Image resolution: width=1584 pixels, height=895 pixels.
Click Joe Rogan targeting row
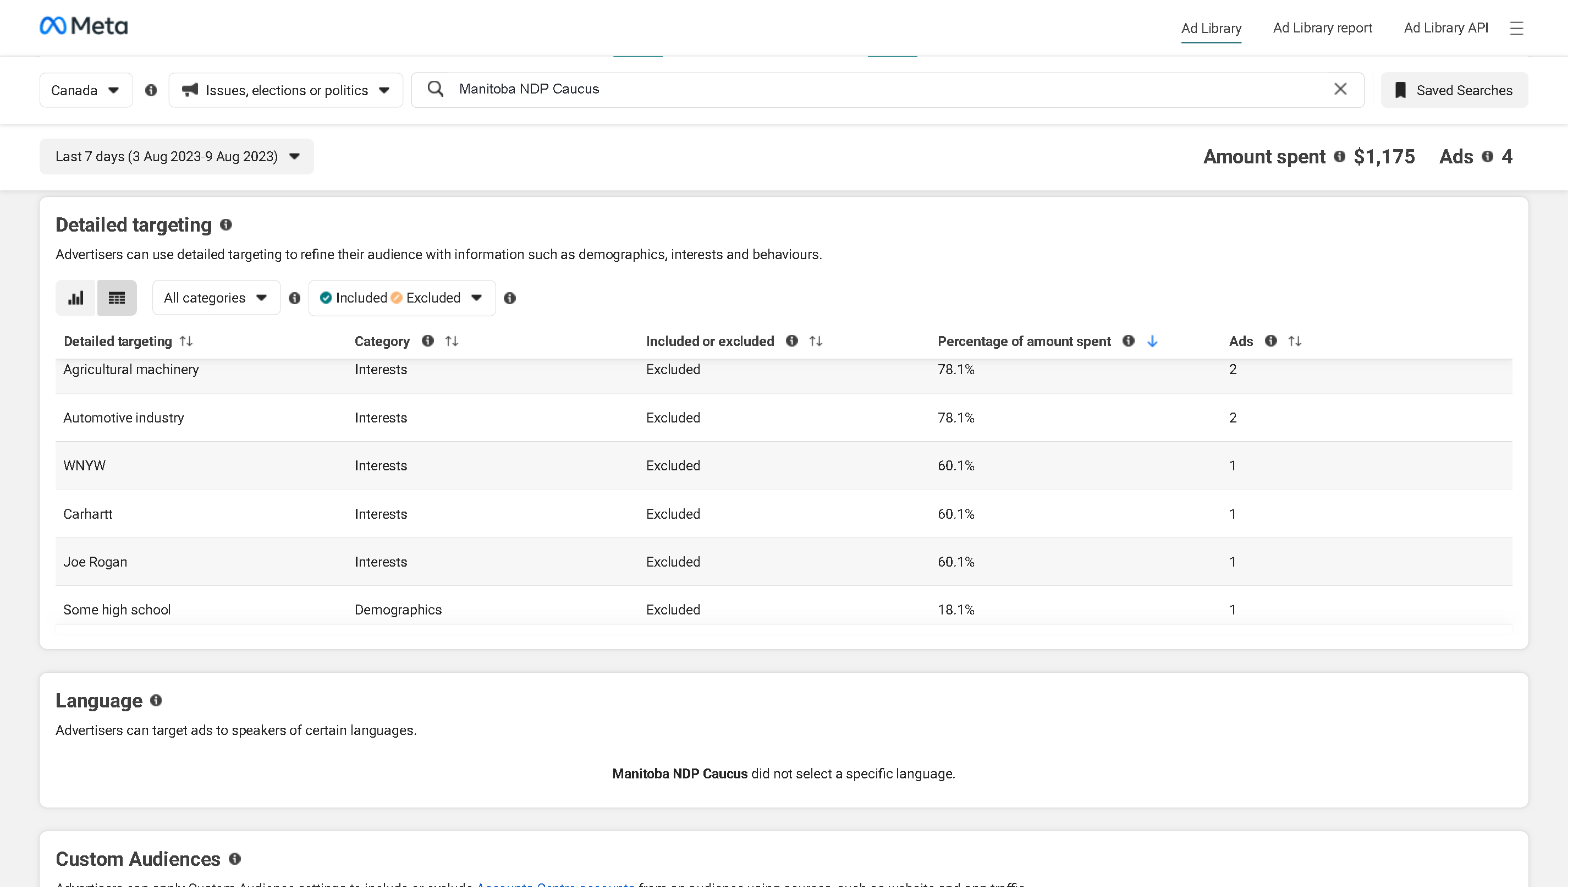tap(784, 562)
